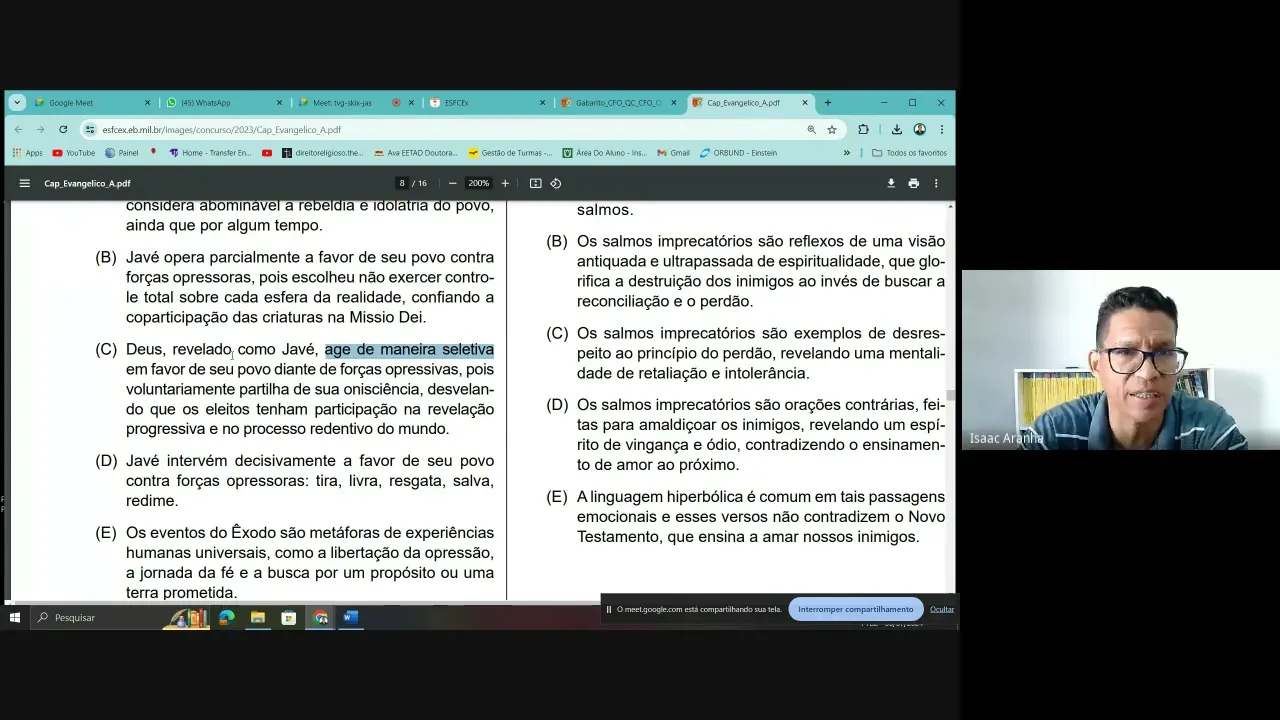Bookmark this page with the star
Viewport: 1280px width, 720px height.
(832, 129)
